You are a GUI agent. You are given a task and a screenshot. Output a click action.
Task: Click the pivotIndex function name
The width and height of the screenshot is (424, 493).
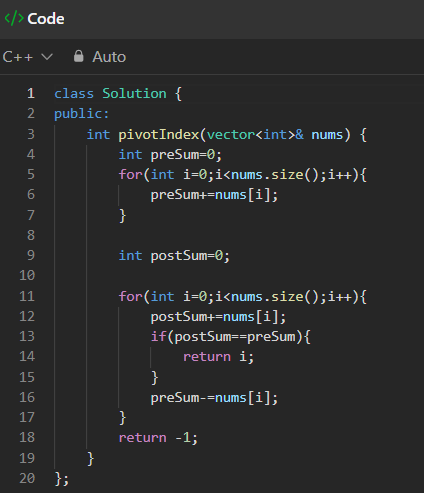pyautogui.click(x=159, y=135)
